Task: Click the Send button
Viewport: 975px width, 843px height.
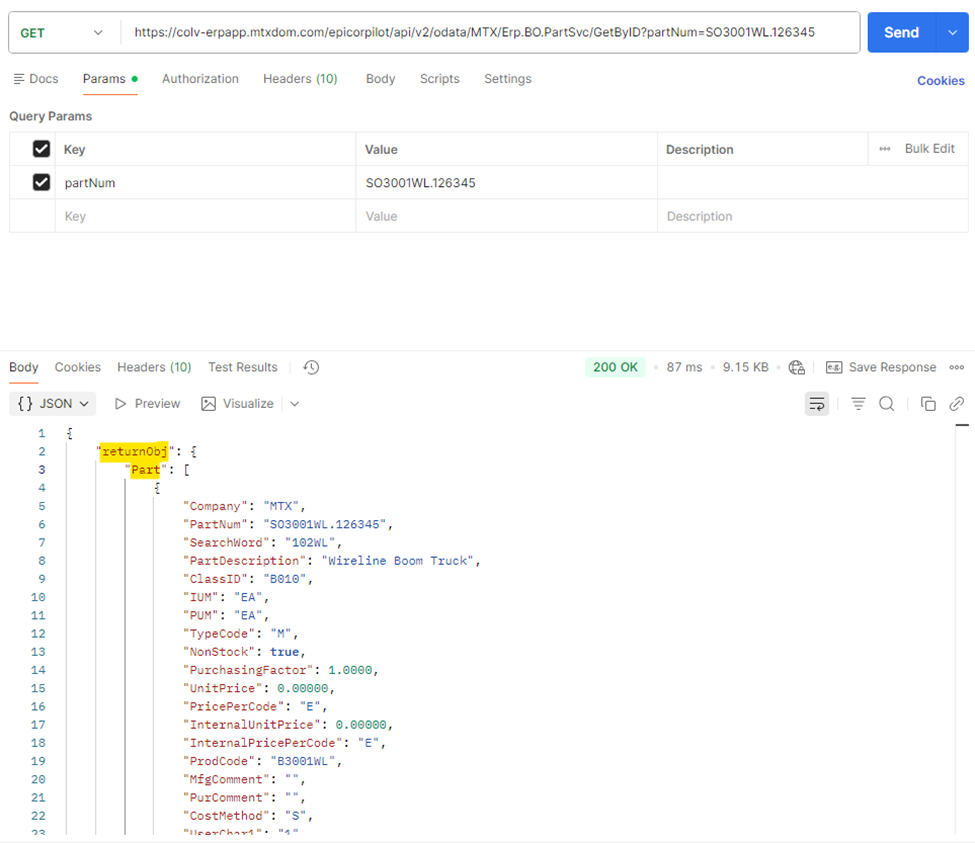Action: (901, 33)
